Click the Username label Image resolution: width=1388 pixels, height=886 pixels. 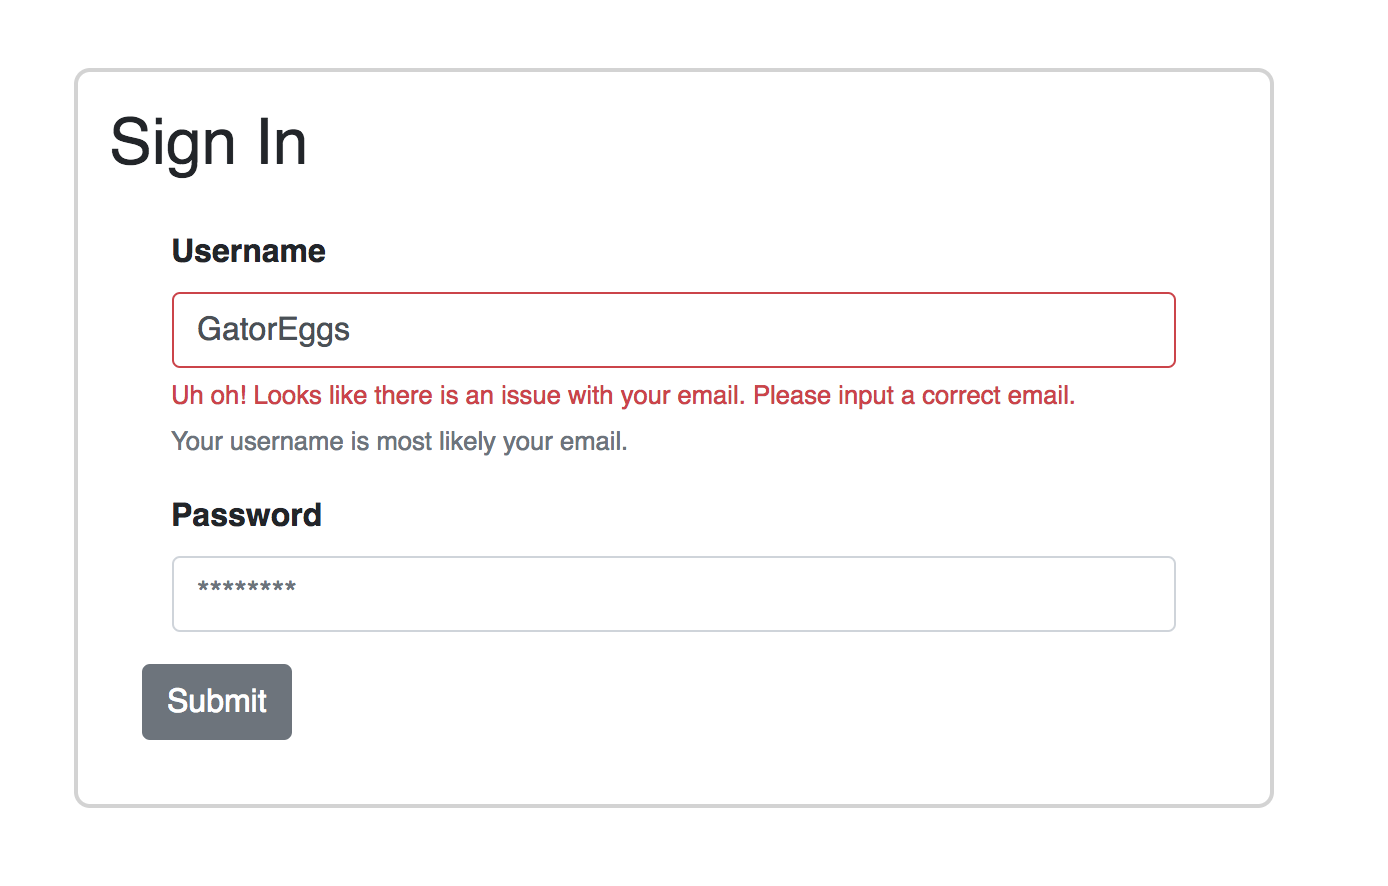coord(248,251)
